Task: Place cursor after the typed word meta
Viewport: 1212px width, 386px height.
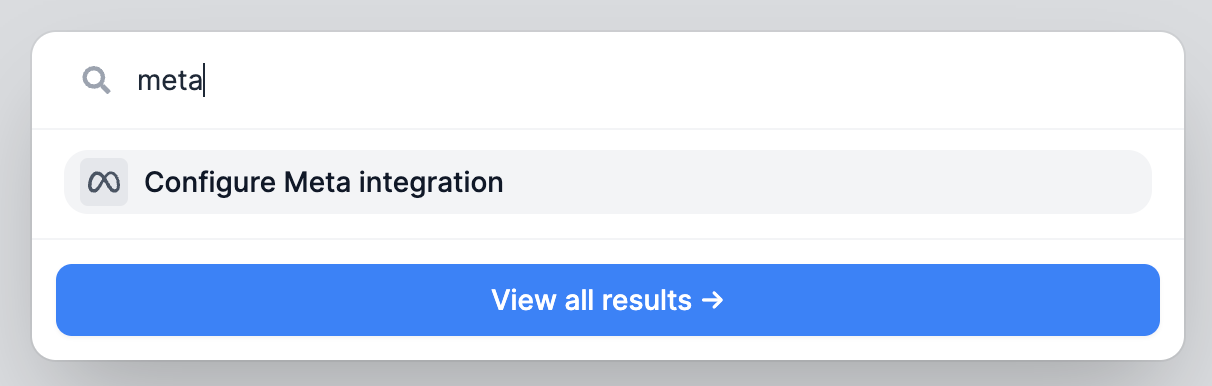Action: coord(204,81)
